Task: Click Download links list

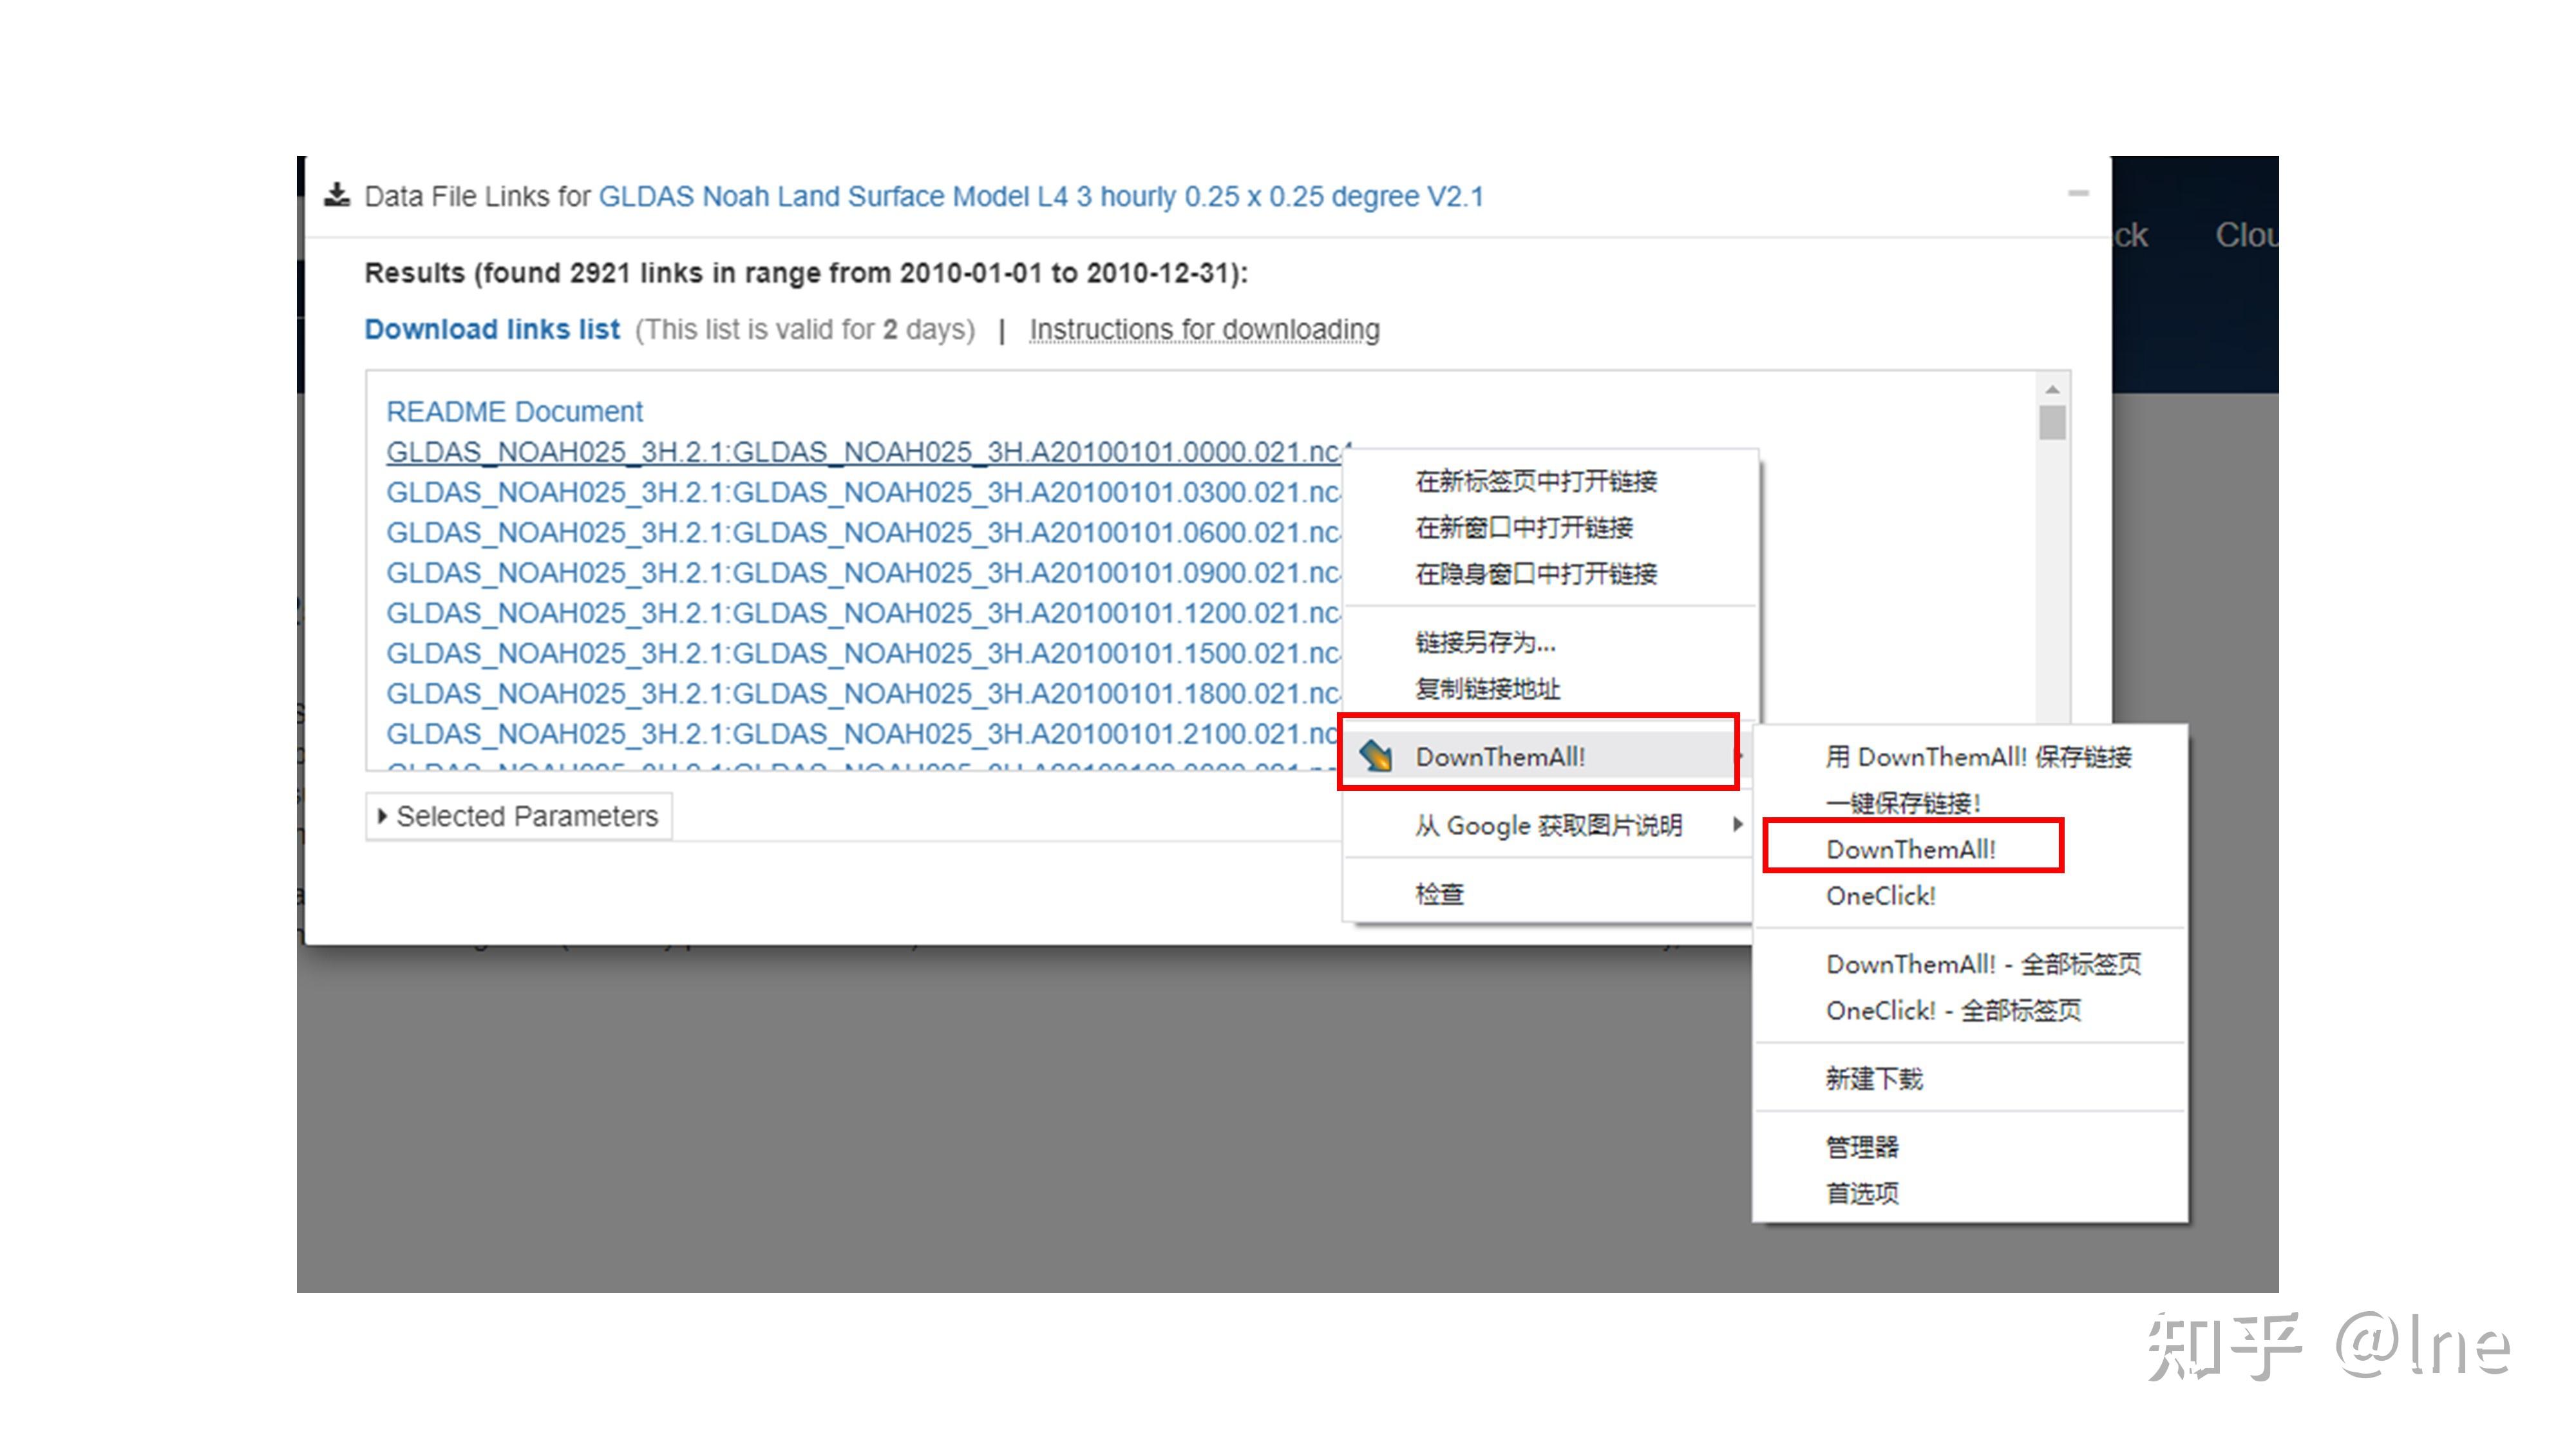Action: 492,329
